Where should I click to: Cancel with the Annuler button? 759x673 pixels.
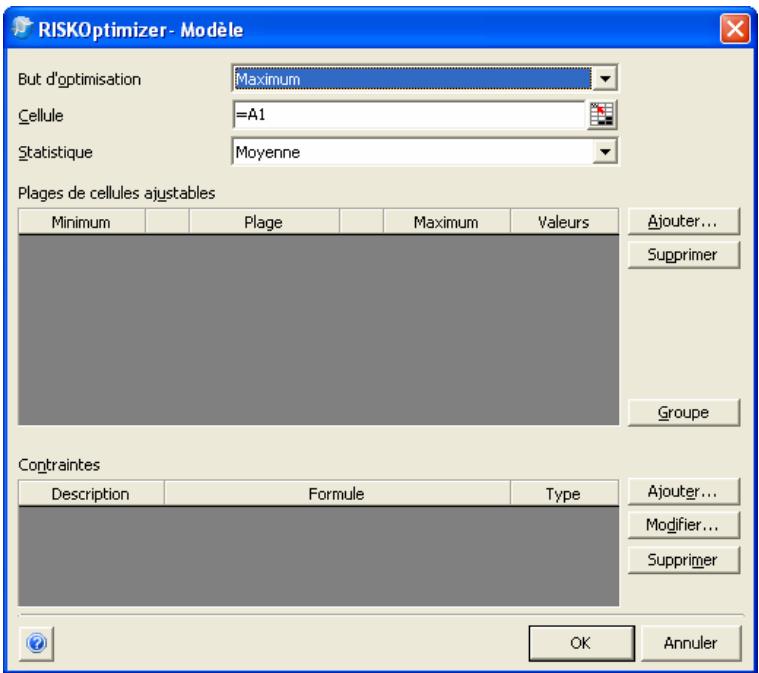[691, 643]
